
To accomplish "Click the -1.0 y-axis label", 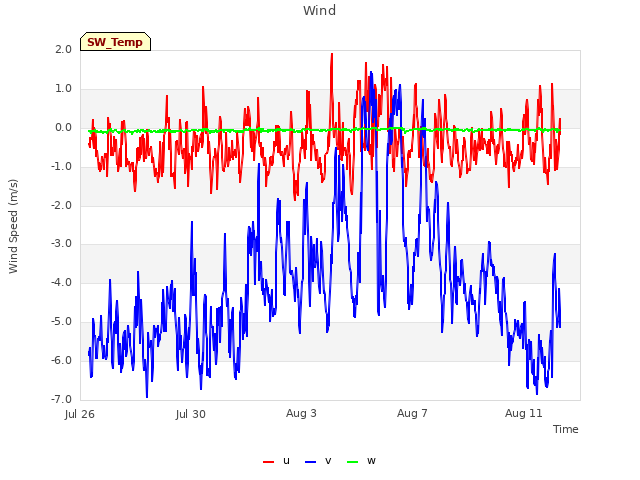I will tap(61, 167).
